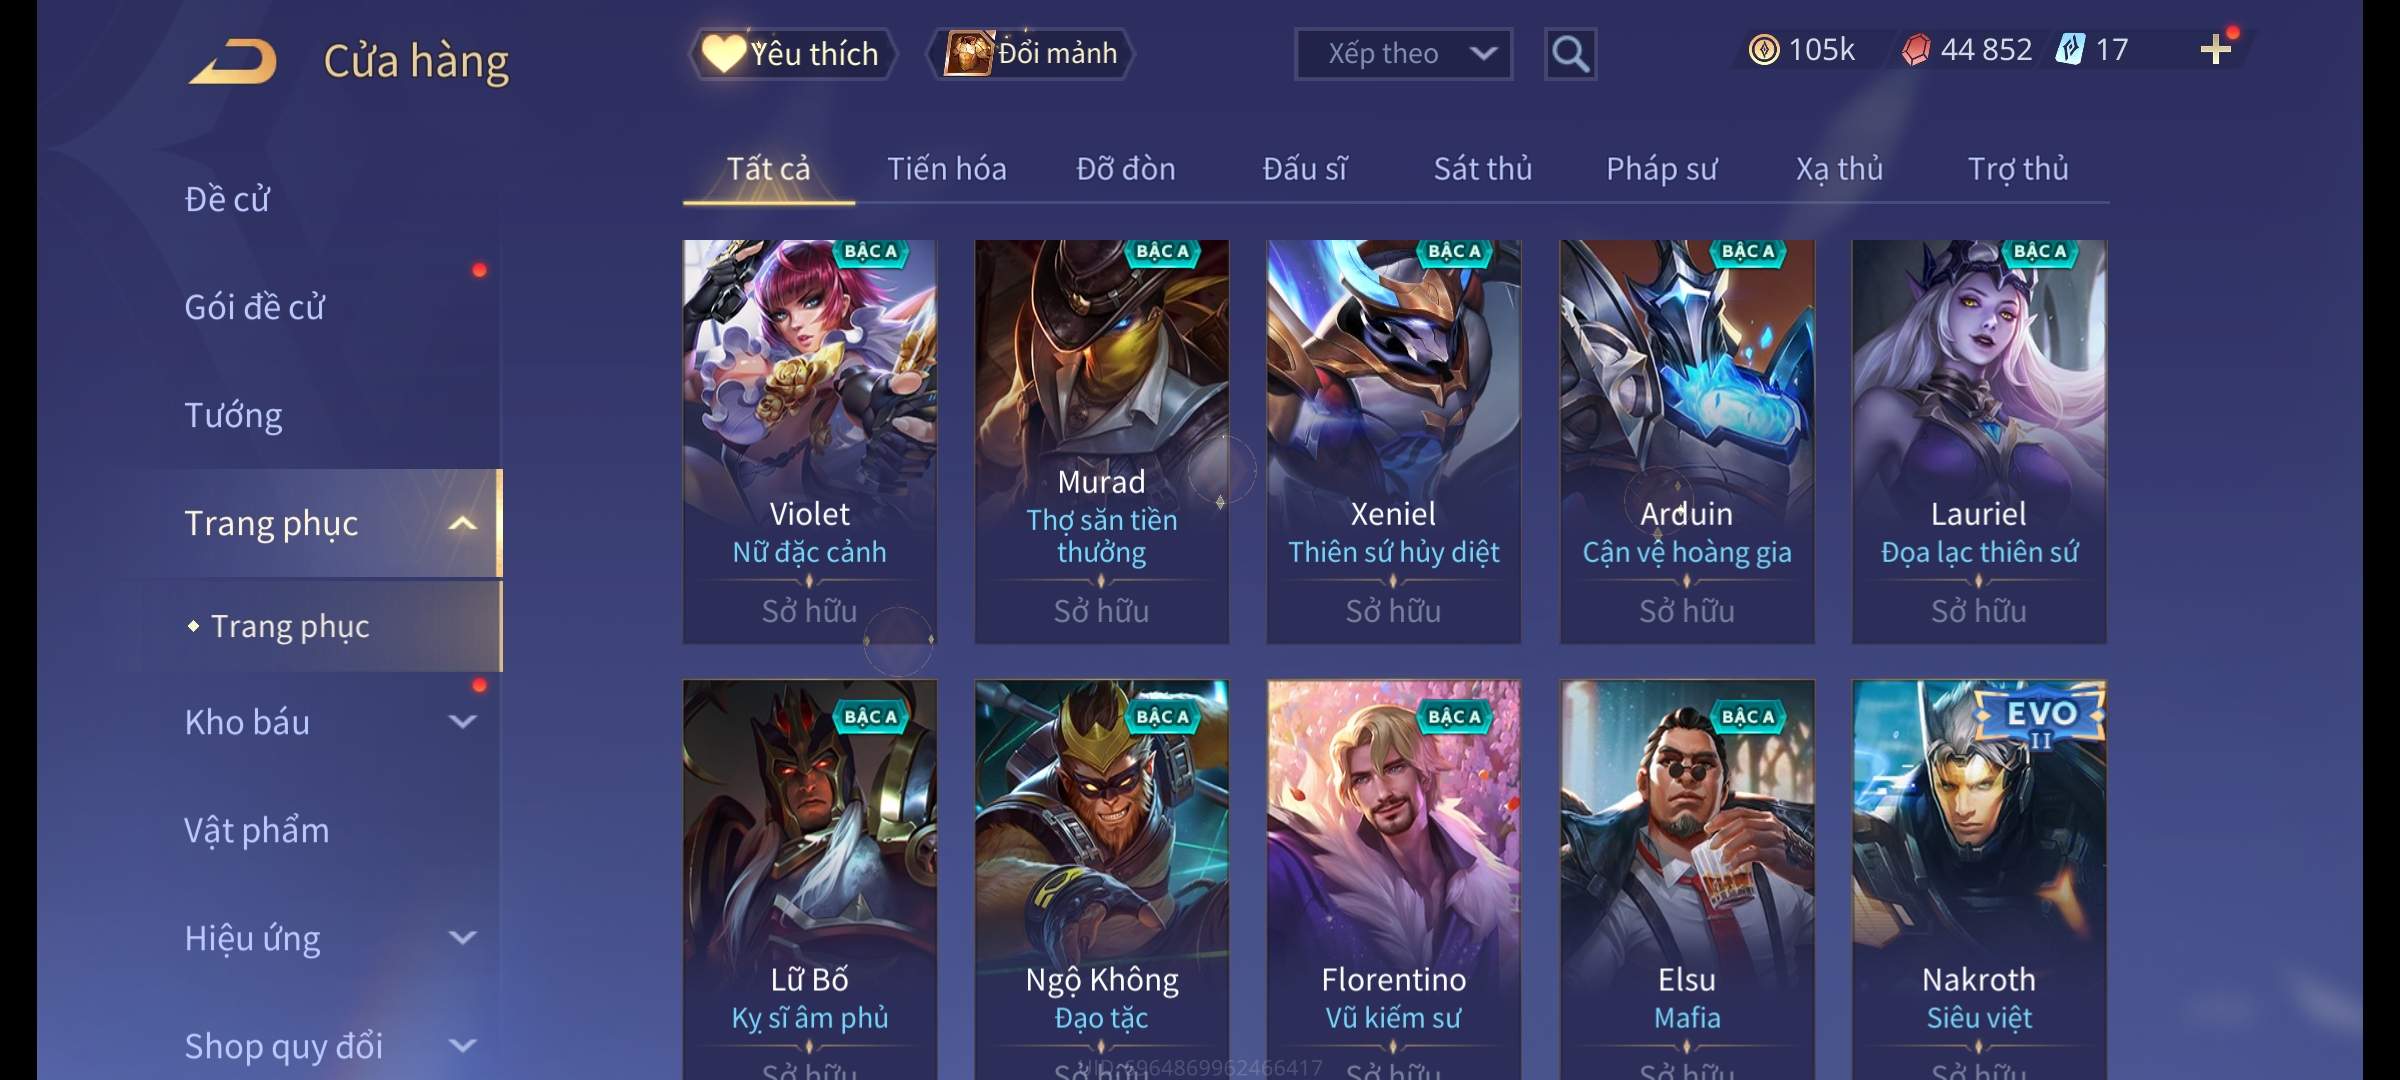The height and width of the screenshot is (1080, 2400).
Task: Click the gold coin balance icon
Action: coord(1764,50)
